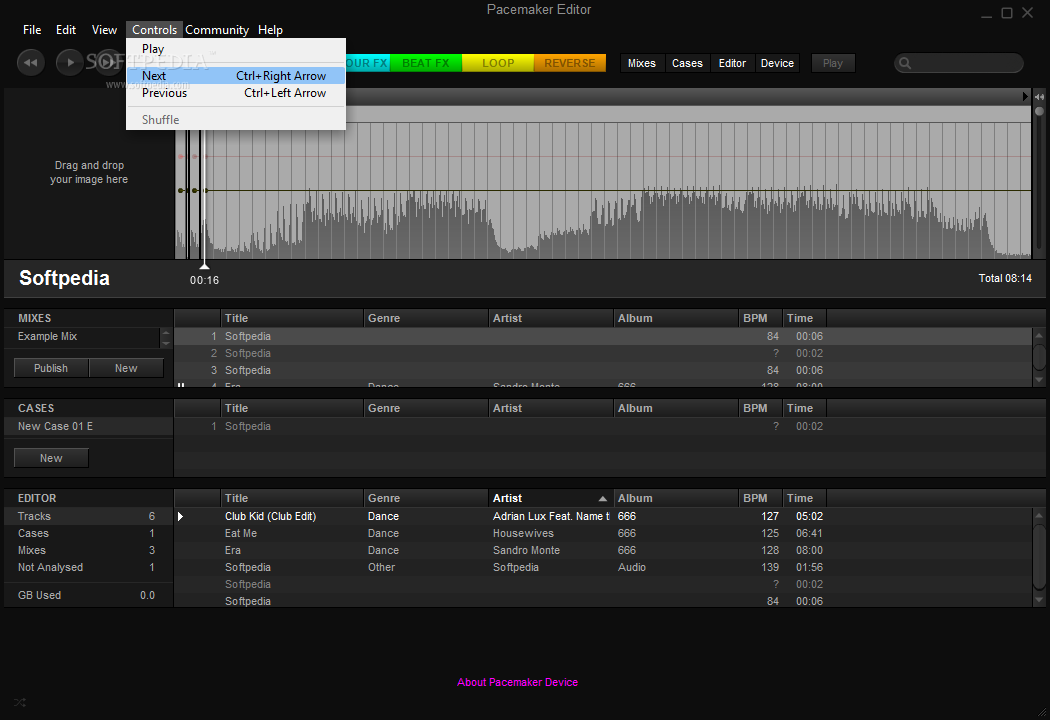Click the New button under Mixes

126,368
